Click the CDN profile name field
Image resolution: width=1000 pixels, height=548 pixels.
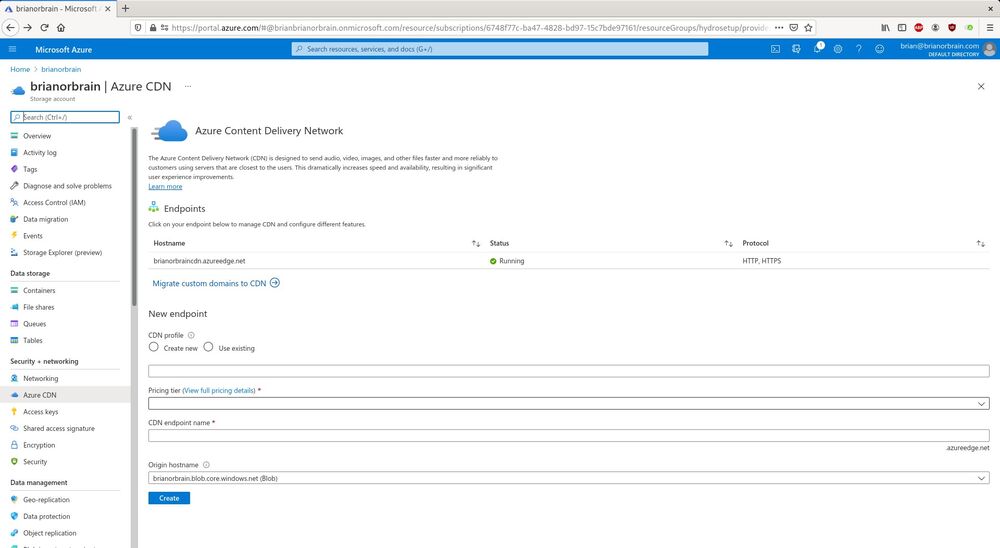click(x=568, y=371)
